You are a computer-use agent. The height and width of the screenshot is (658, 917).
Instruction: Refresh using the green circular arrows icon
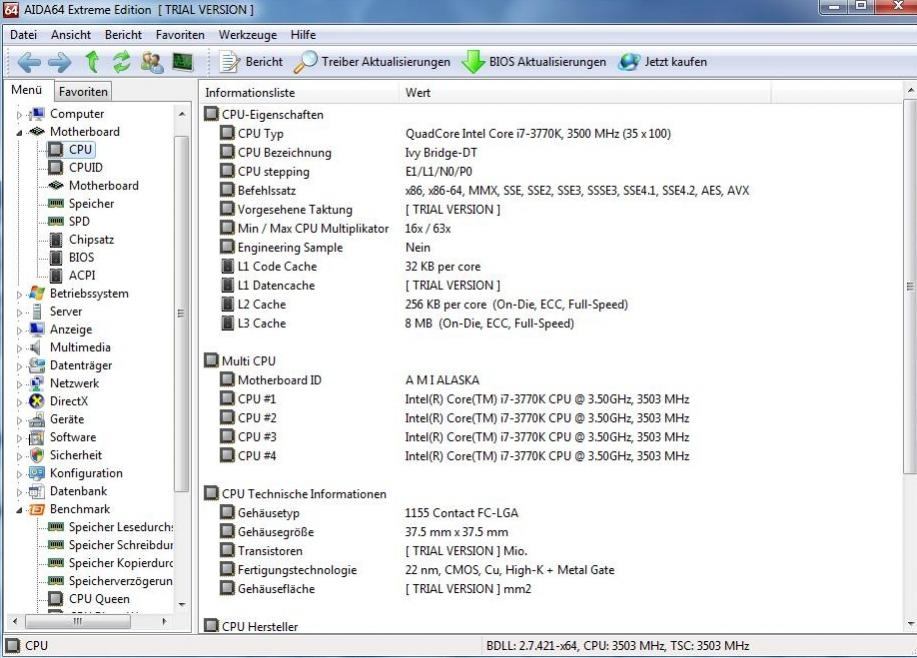pyautogui.click(x=121, y=61)
